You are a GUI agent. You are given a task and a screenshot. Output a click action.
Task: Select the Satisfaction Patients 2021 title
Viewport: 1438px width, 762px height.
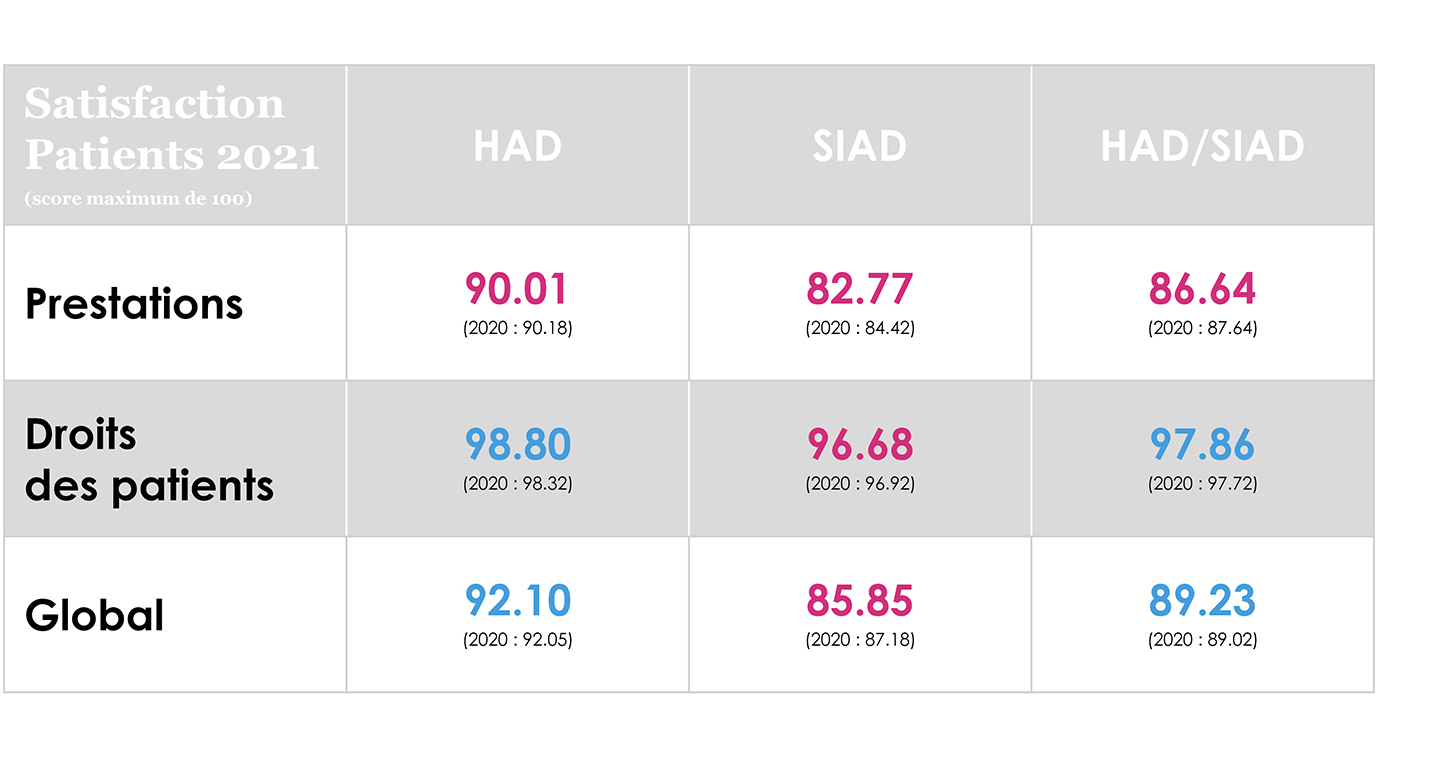coord(171,129)
